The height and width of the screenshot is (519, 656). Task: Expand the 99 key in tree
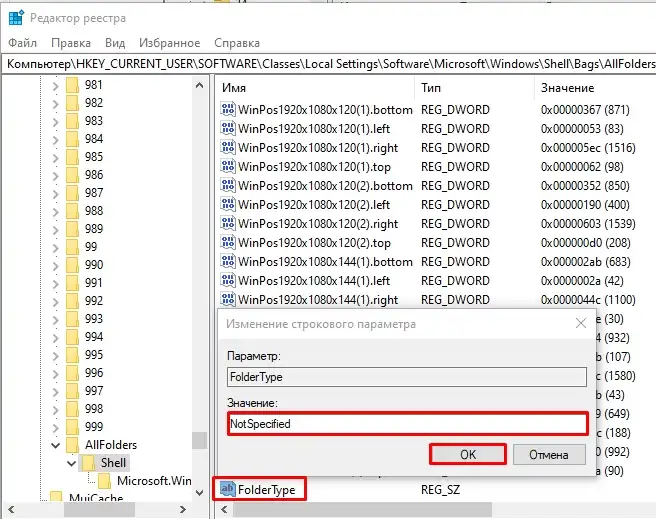click(x=55, y=248)
